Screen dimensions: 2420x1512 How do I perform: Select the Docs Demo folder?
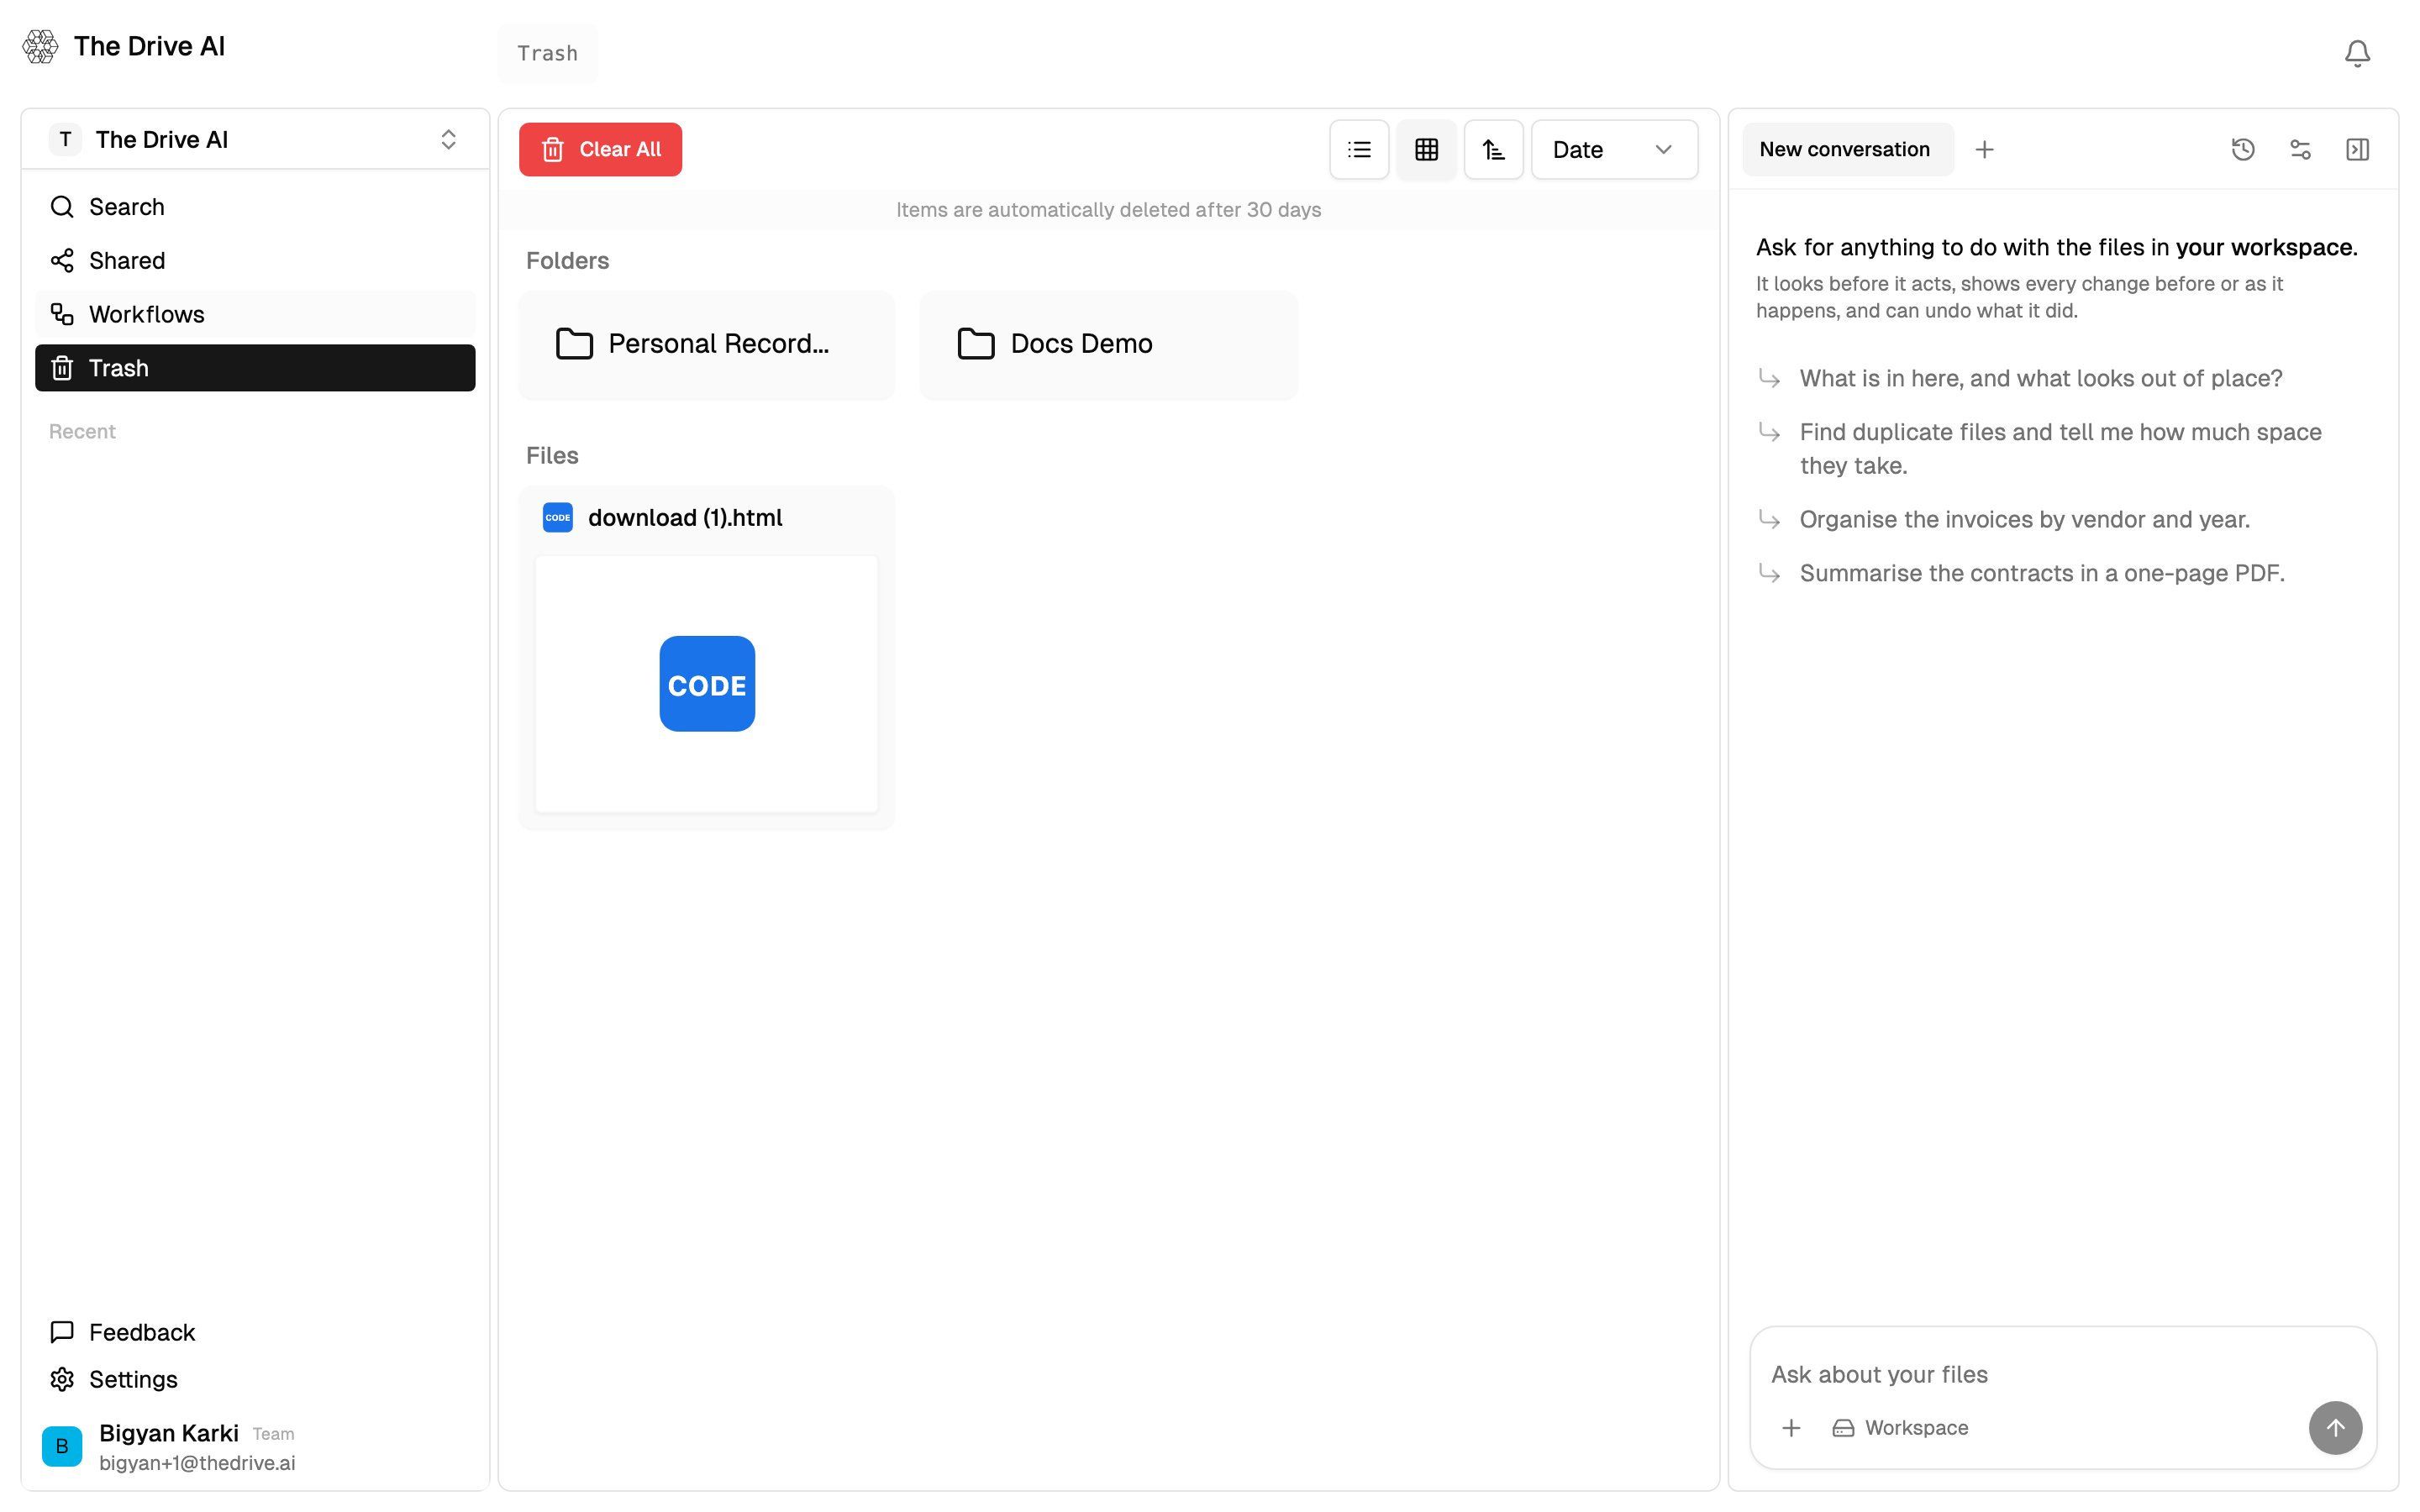coord(1108,344)
